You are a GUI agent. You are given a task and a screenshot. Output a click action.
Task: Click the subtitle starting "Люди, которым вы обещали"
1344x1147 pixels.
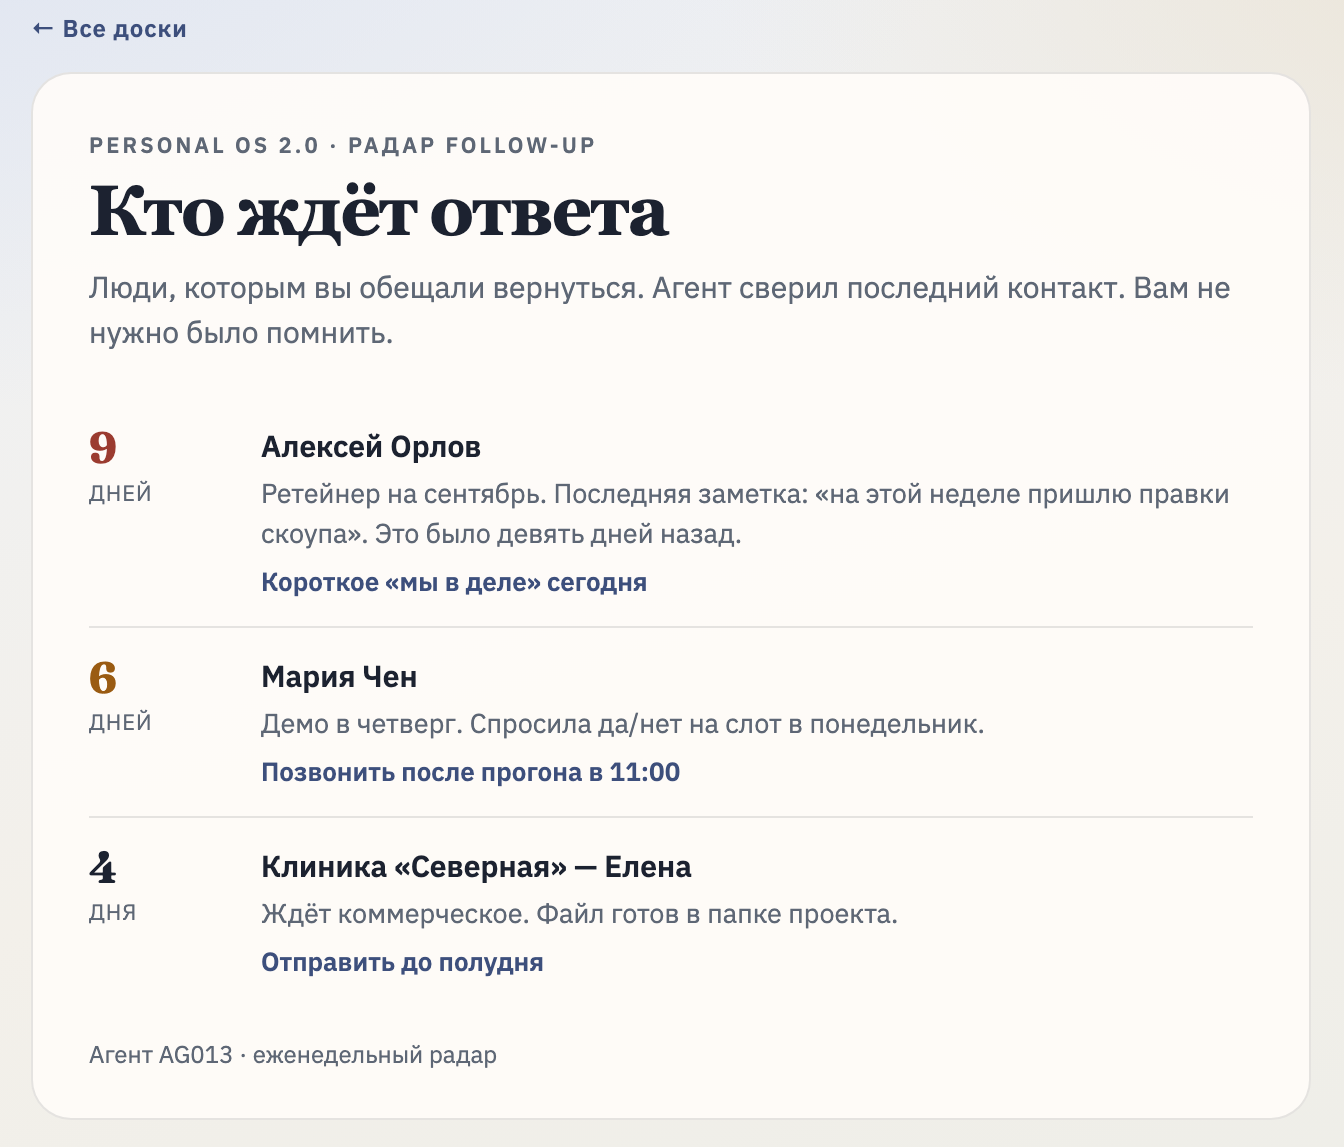(660, 310)
